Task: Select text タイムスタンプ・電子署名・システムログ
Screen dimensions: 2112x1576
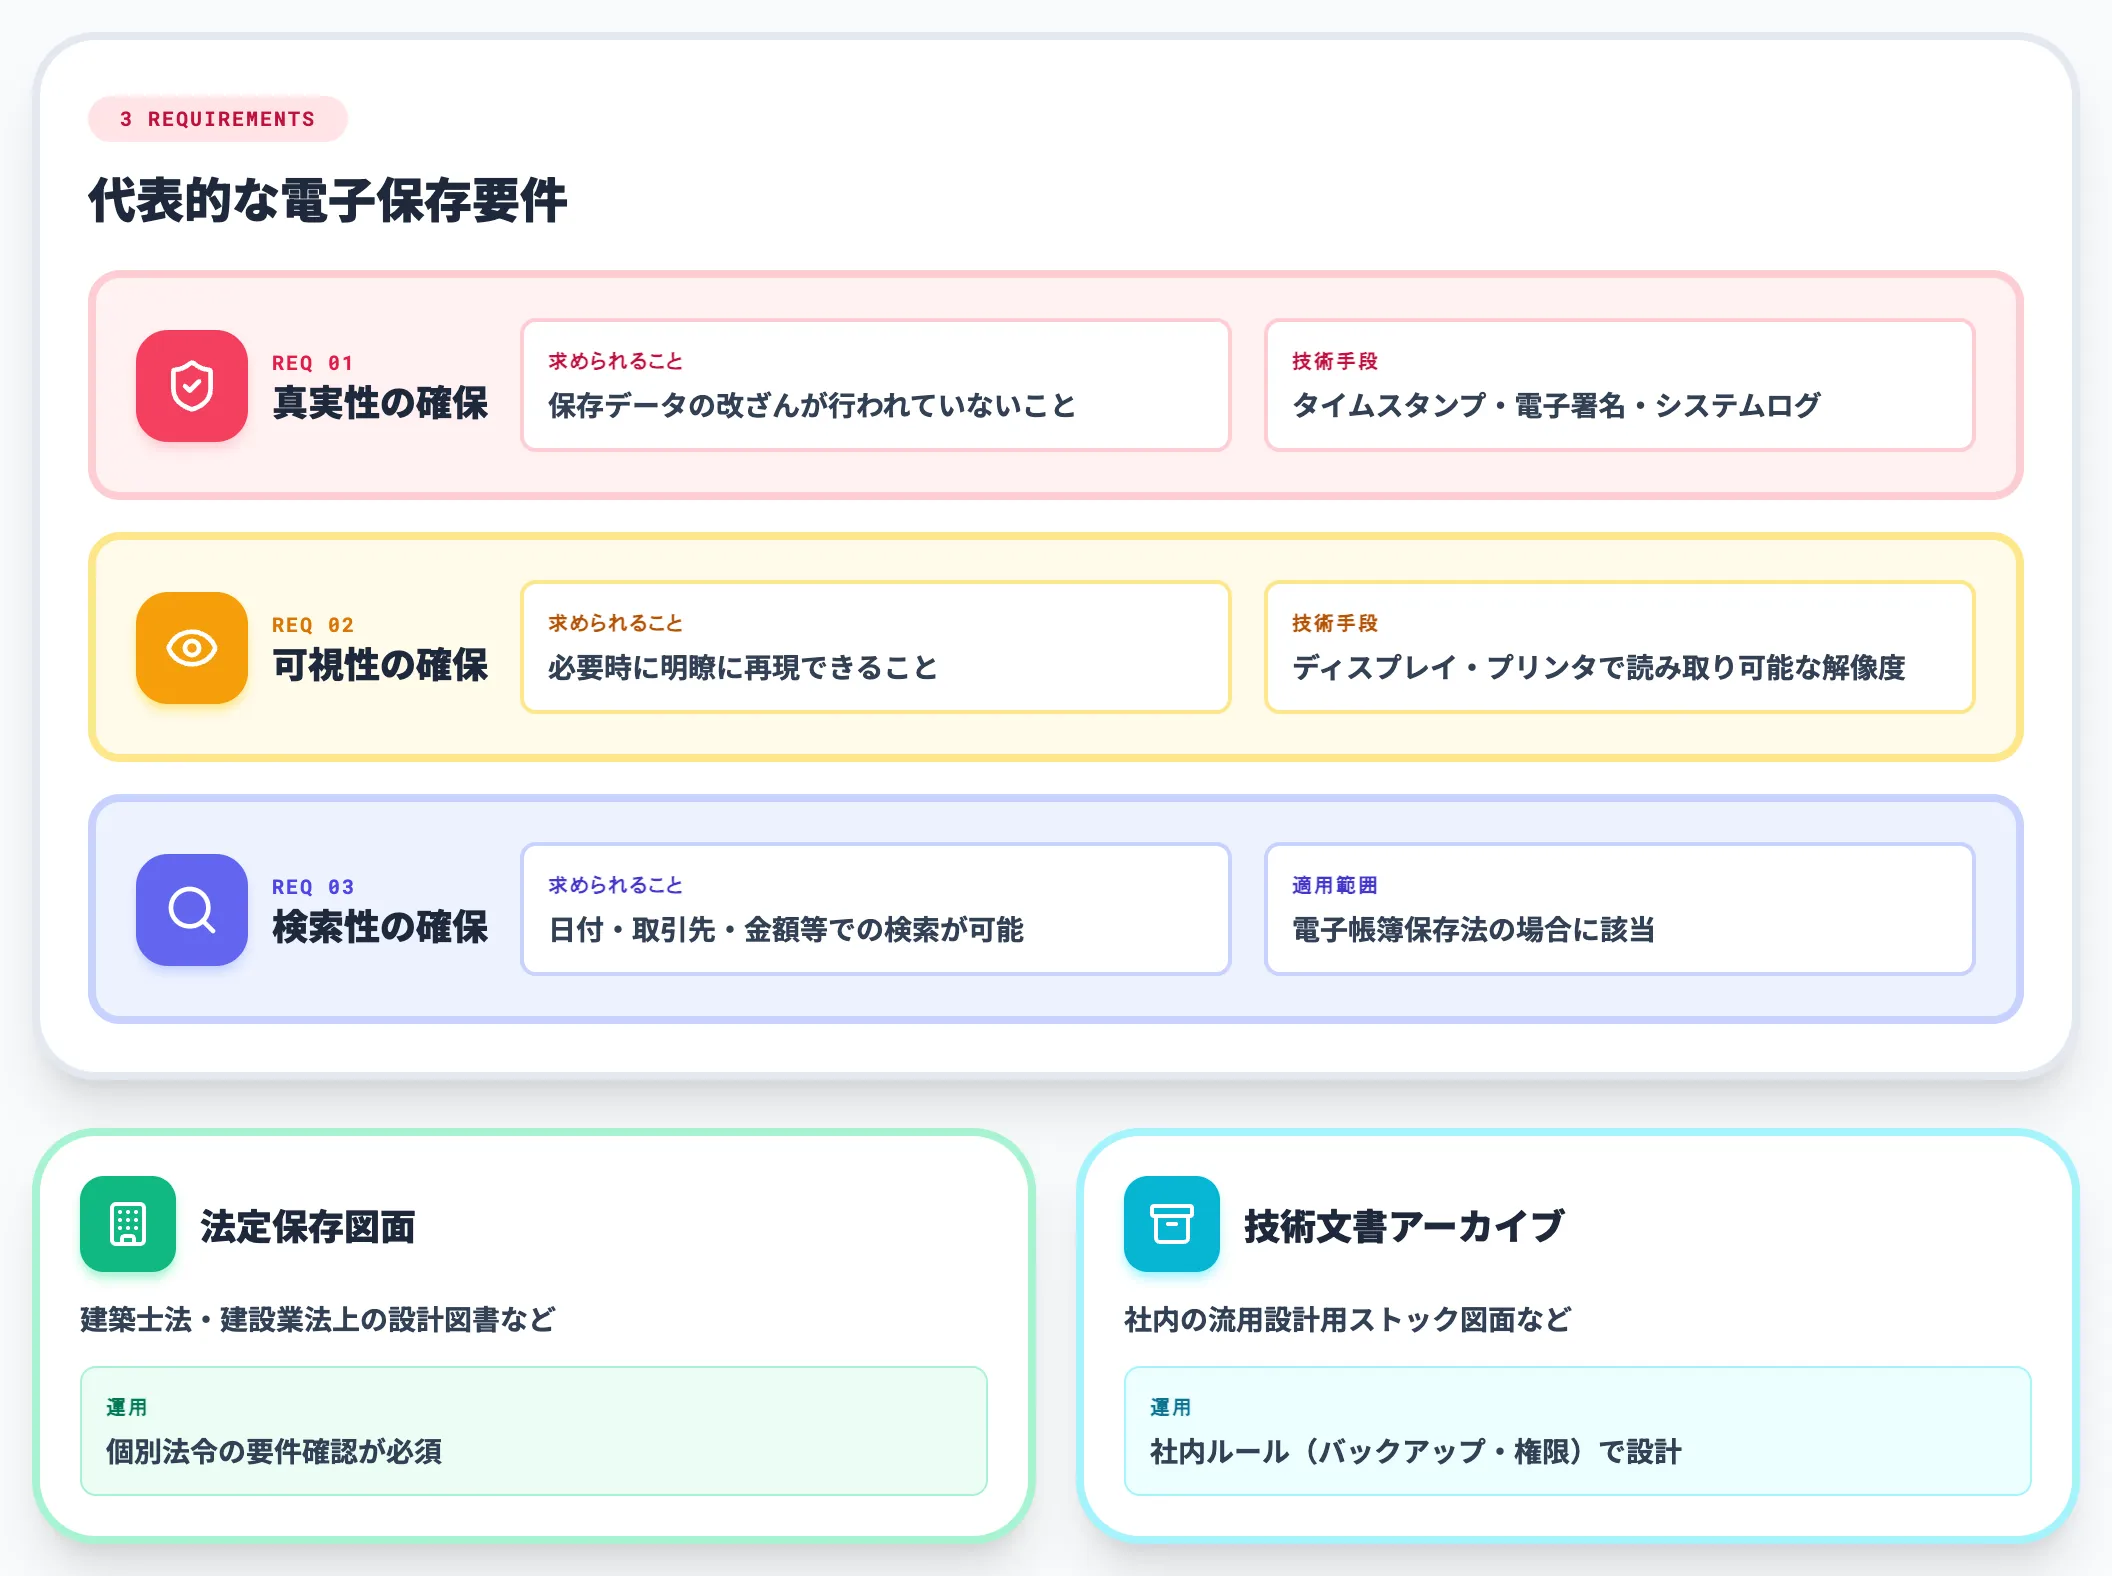Action: 1556,405
